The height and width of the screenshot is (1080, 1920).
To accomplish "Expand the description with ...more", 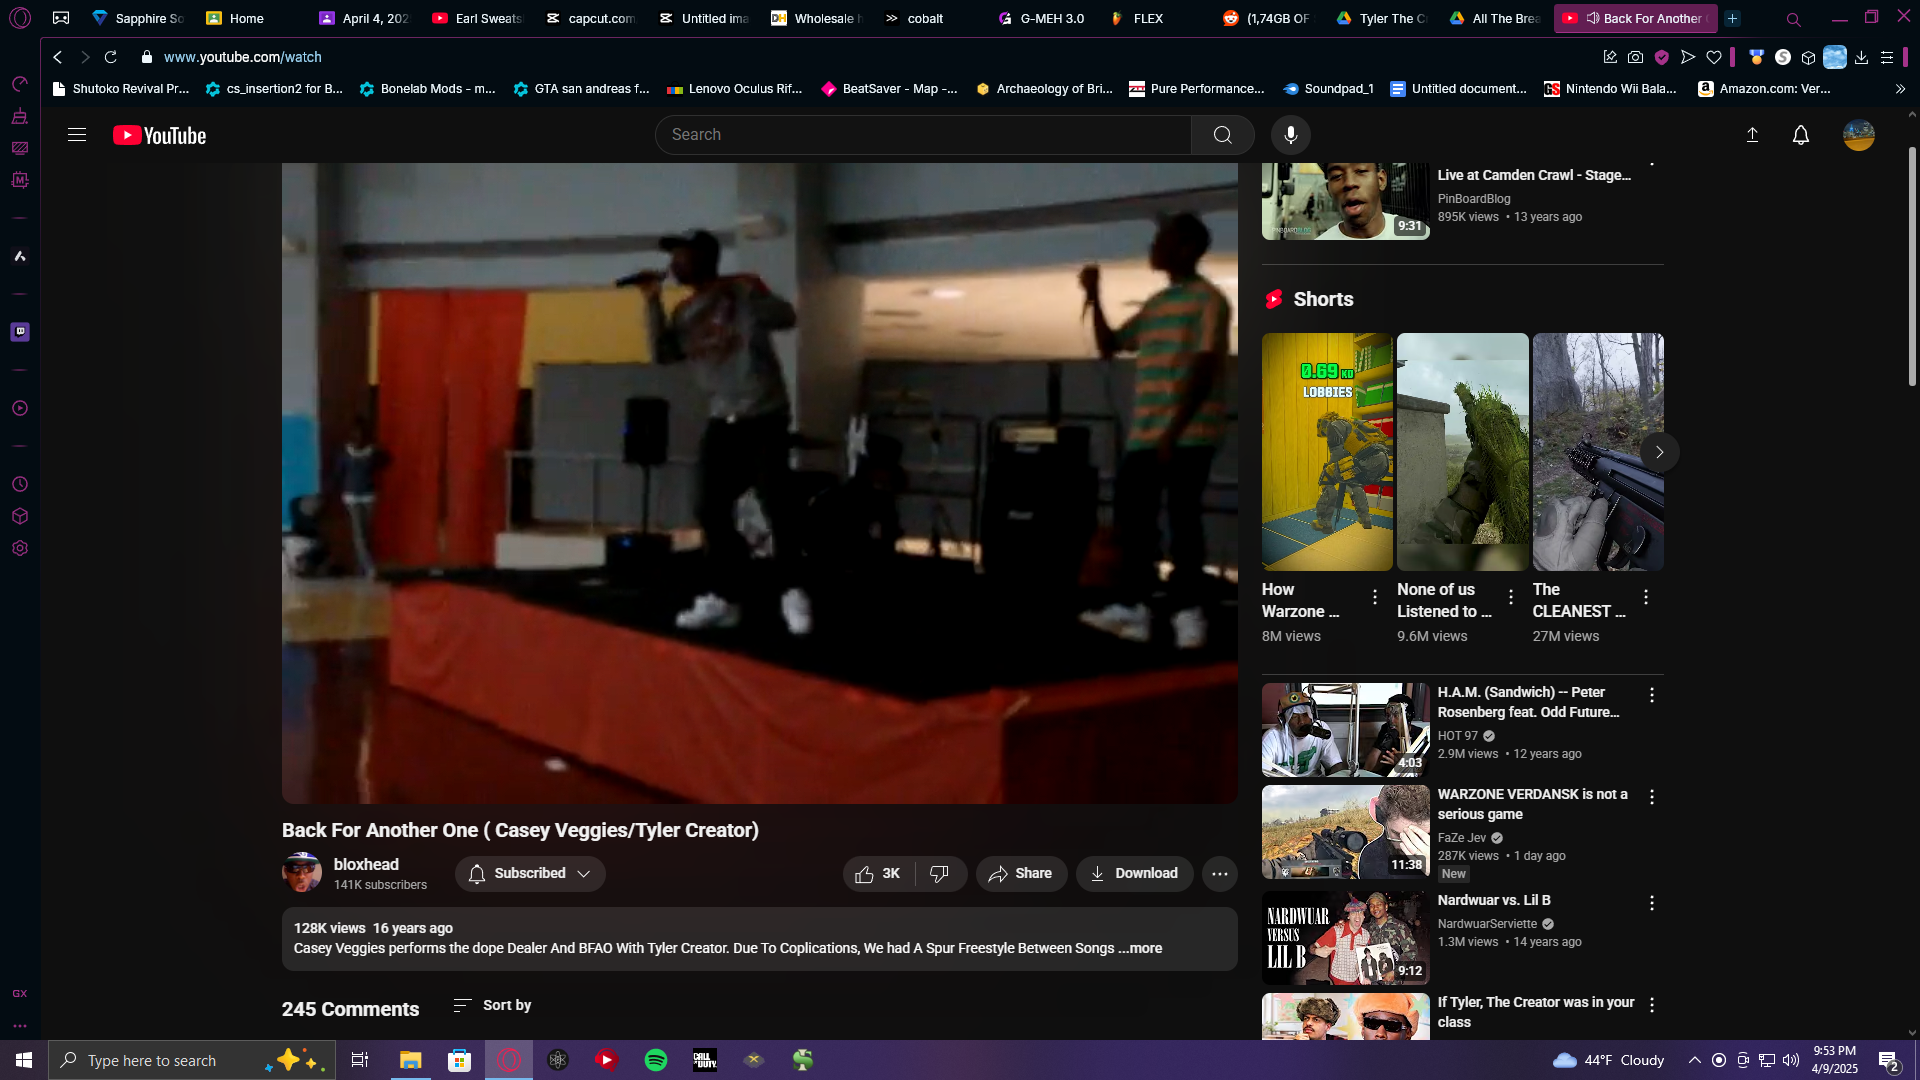I will [x=1140, y=949].
